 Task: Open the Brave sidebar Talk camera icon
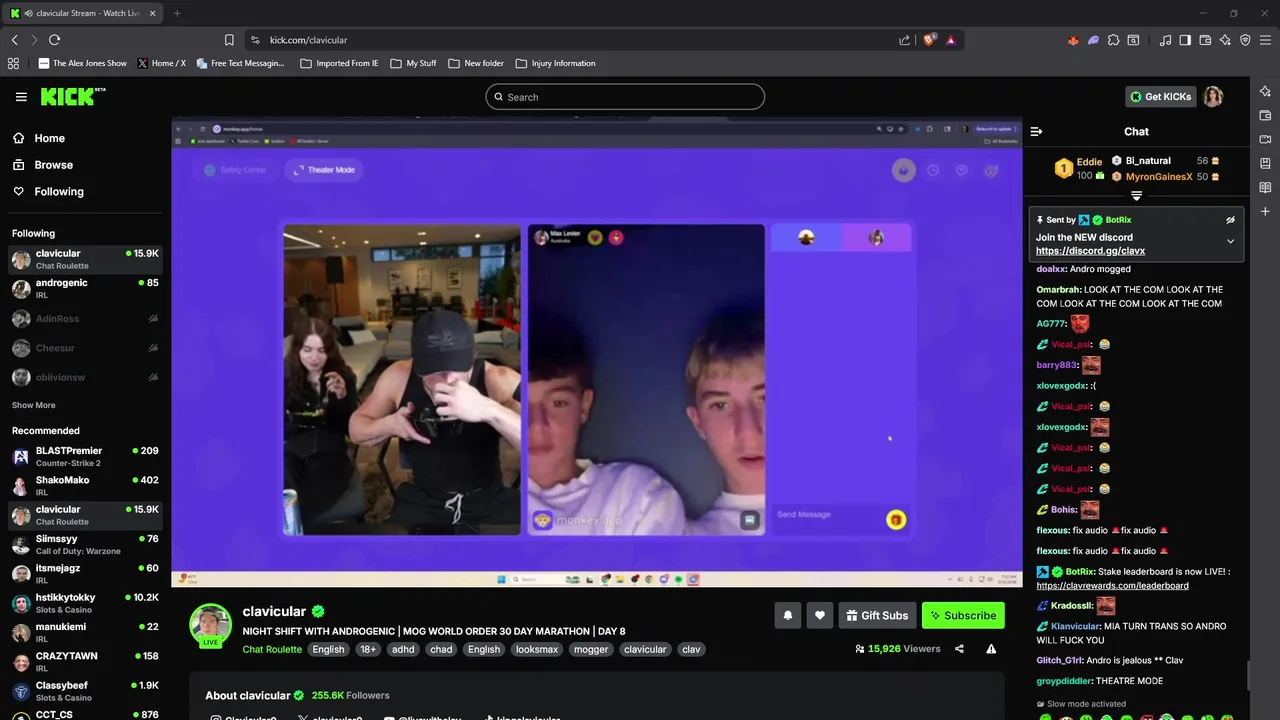click(1265, 139)
